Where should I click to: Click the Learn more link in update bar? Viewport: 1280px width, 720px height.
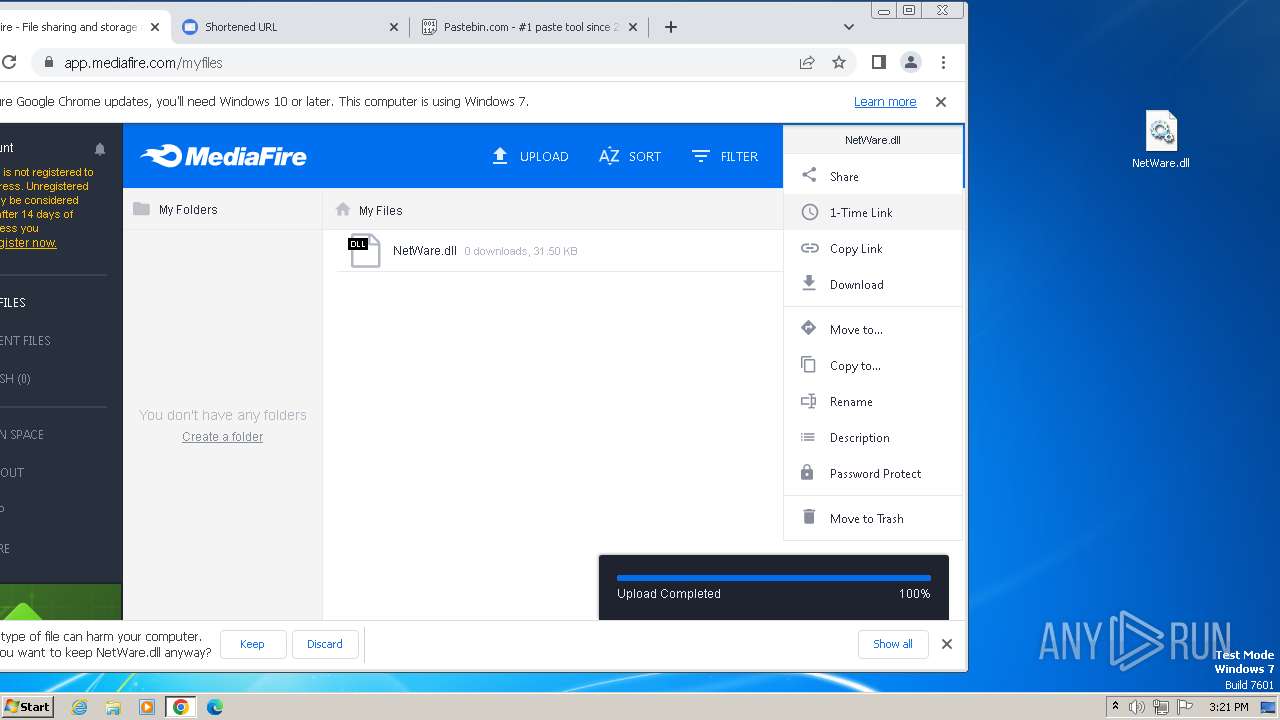tap(885, 102)
